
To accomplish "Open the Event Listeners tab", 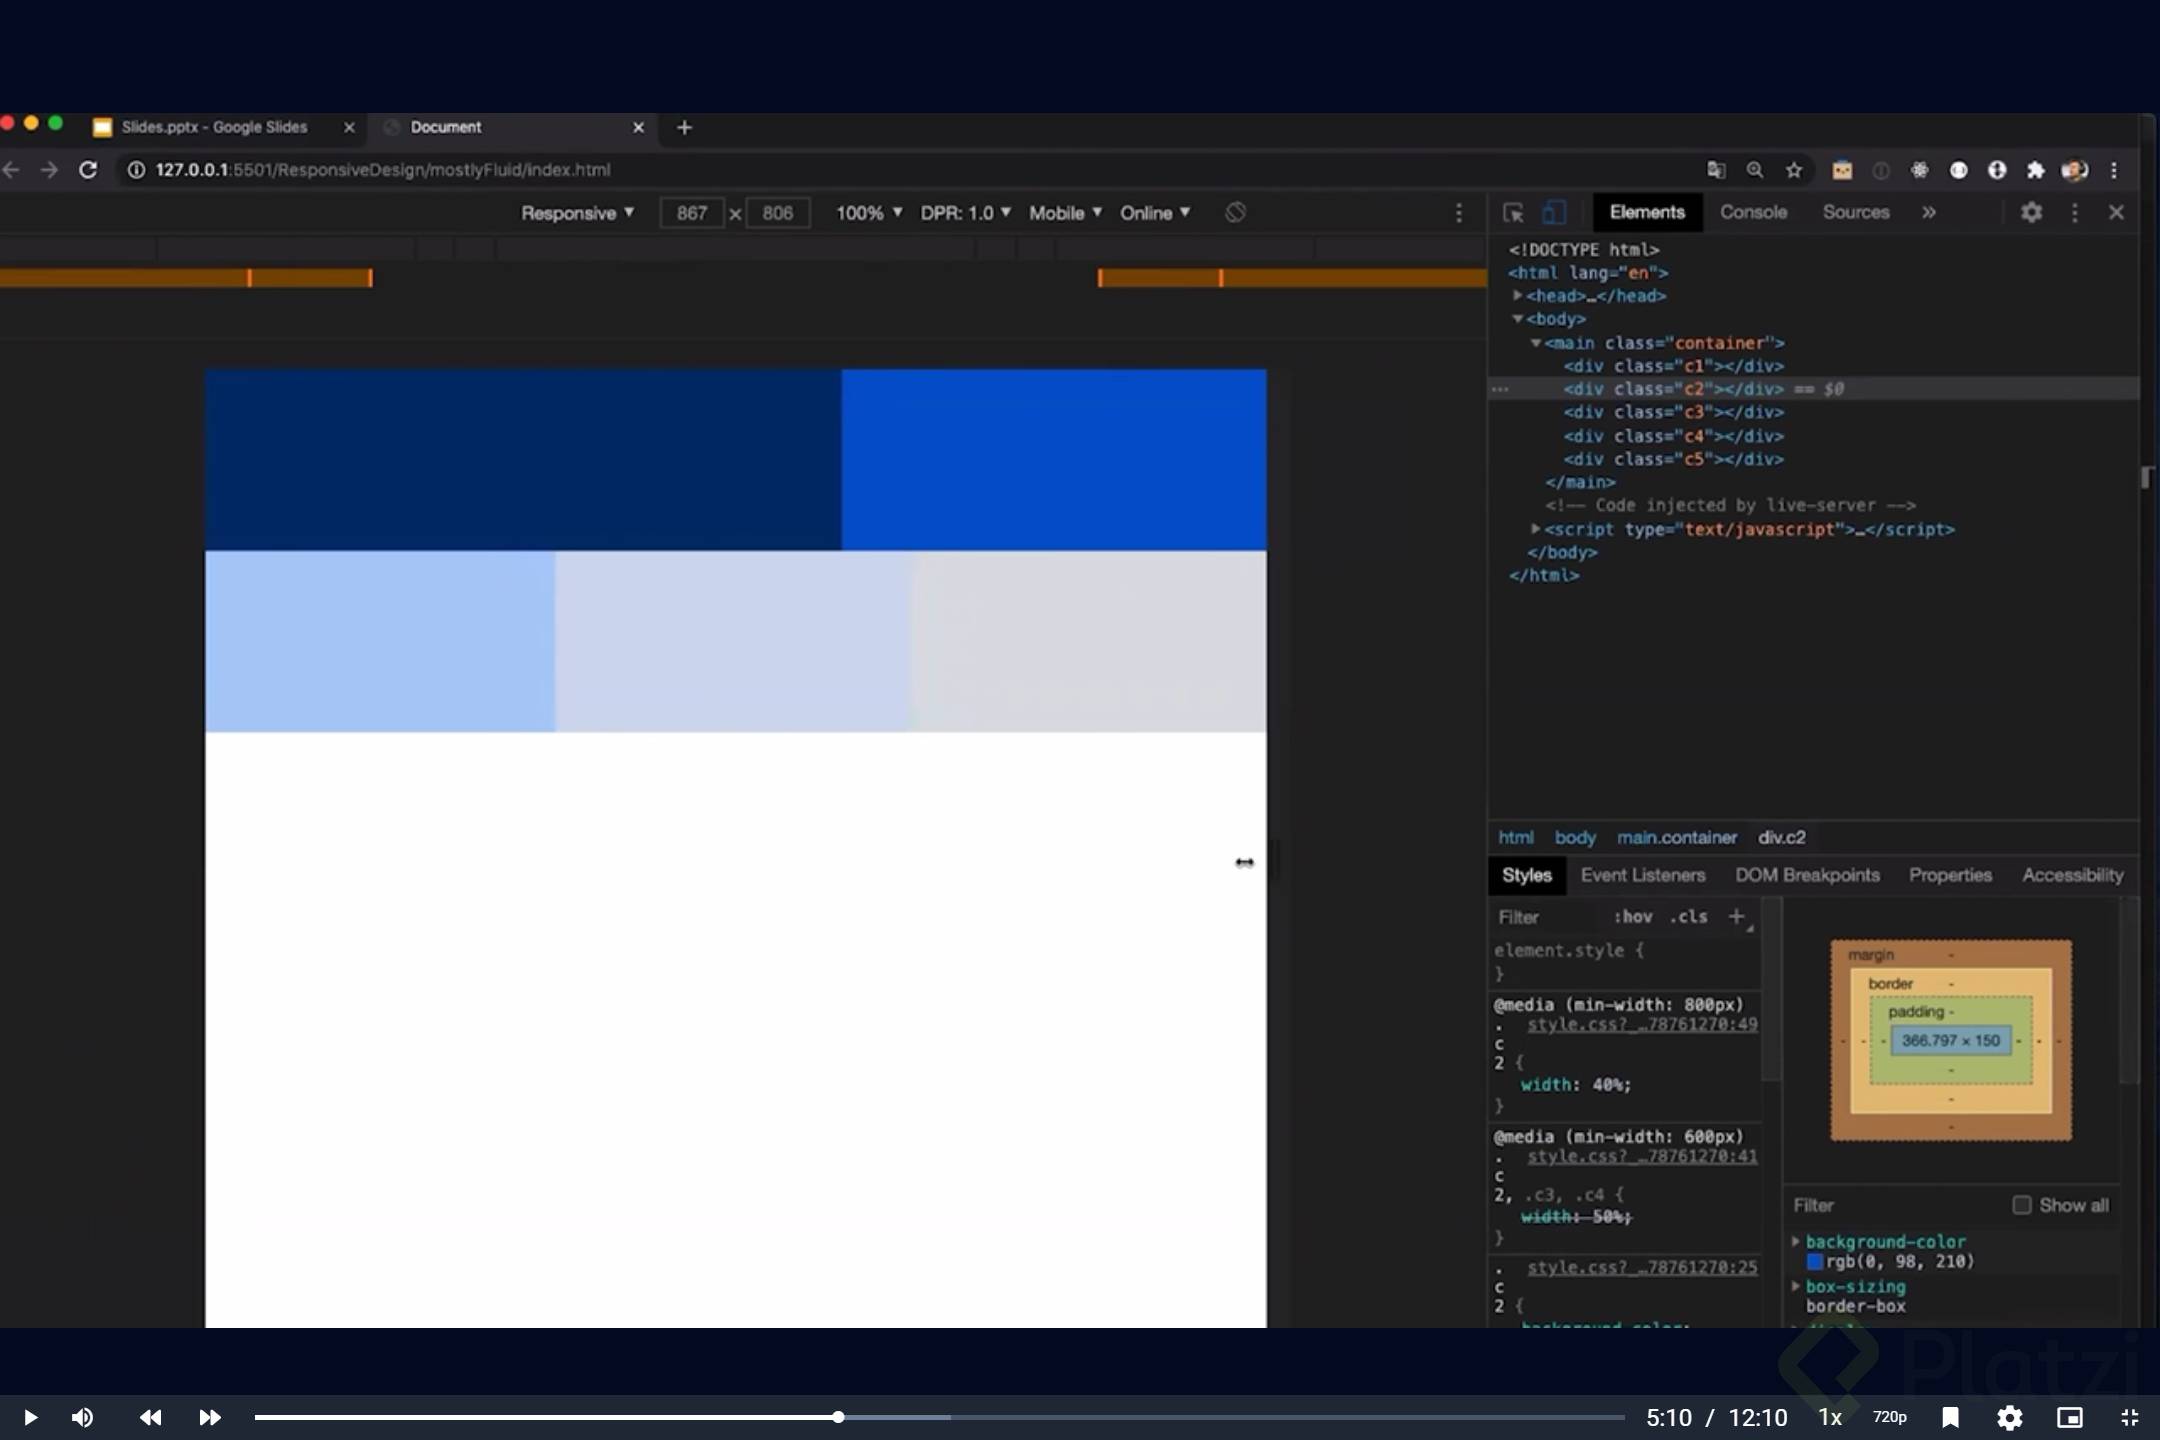I will tap(1643, 875).
